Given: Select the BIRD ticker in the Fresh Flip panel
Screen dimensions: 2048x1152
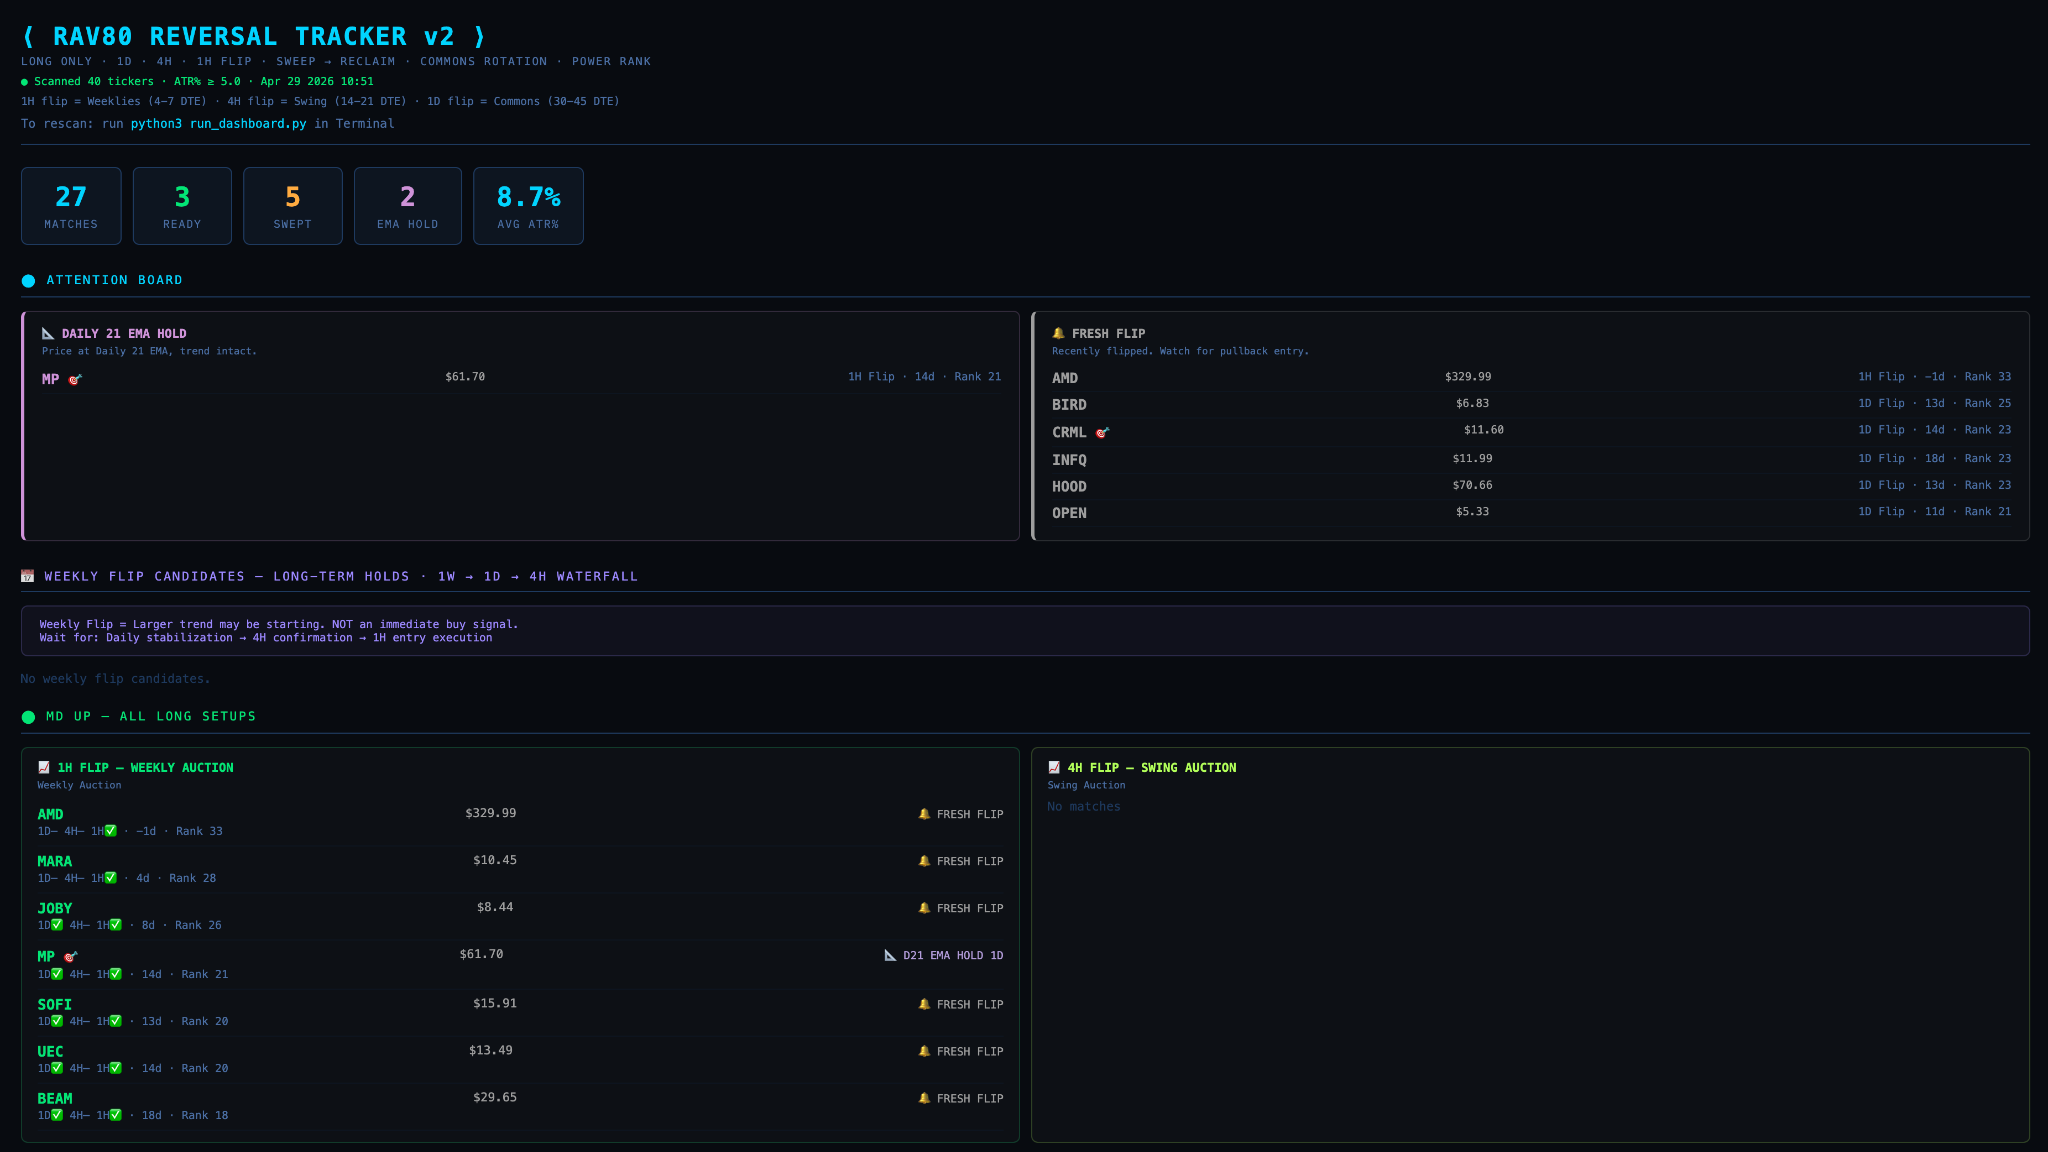Looking at the screenshot, I should (x=1069, y=405).
